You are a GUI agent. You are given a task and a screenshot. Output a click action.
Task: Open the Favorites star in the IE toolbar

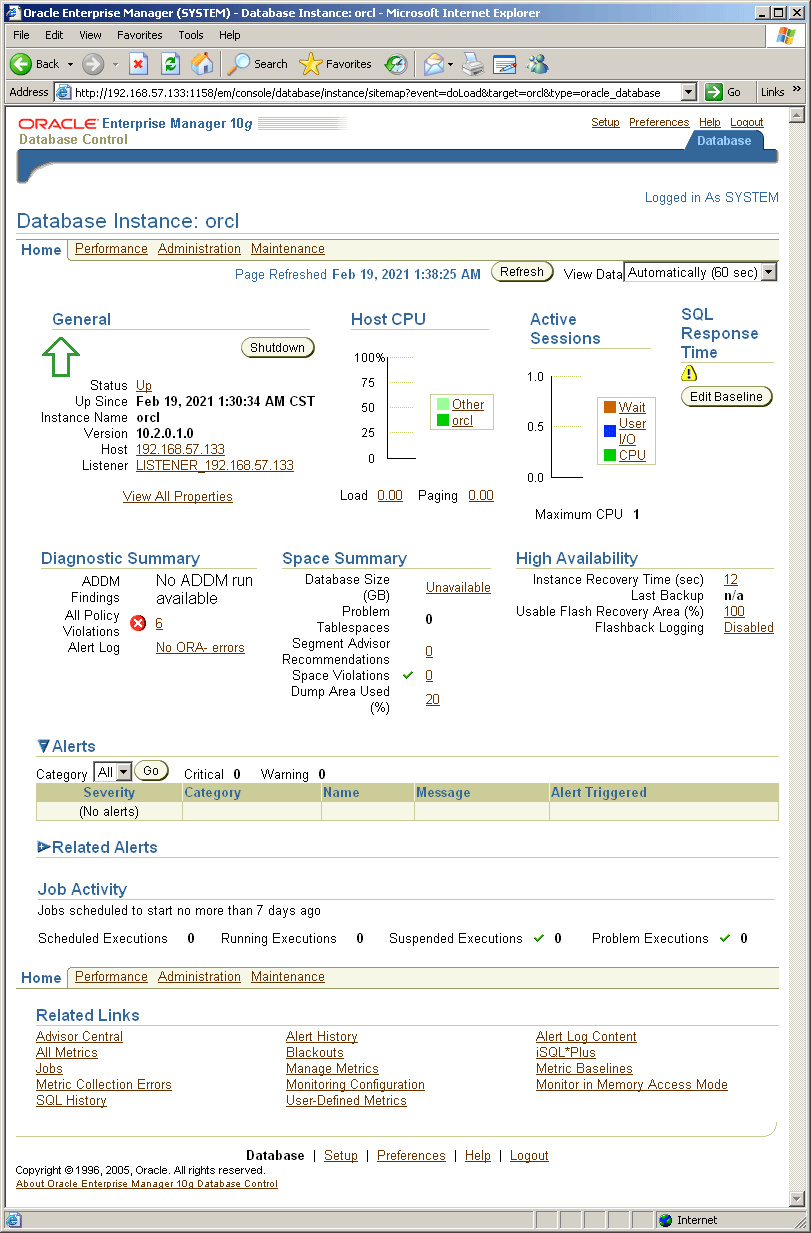coord(337,64)
